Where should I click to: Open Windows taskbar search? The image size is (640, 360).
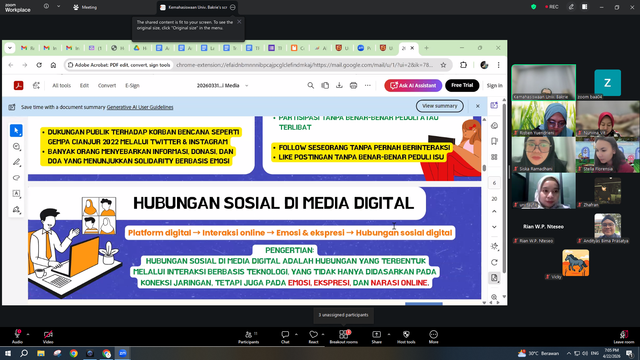tap(24, 353)
